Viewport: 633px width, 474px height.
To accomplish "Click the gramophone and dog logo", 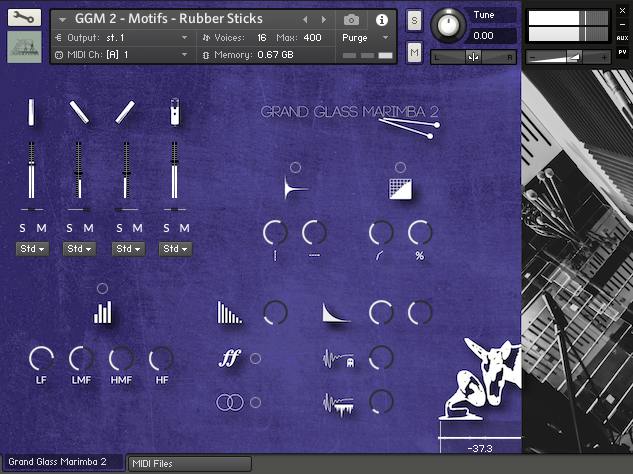I will coord(480,380).
